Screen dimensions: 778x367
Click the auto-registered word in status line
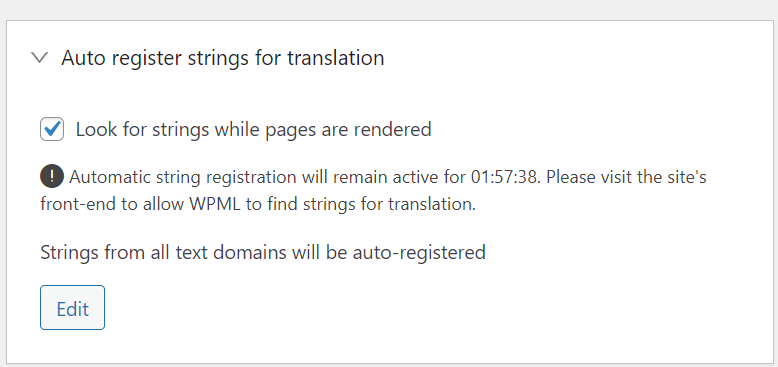[419, 253]
